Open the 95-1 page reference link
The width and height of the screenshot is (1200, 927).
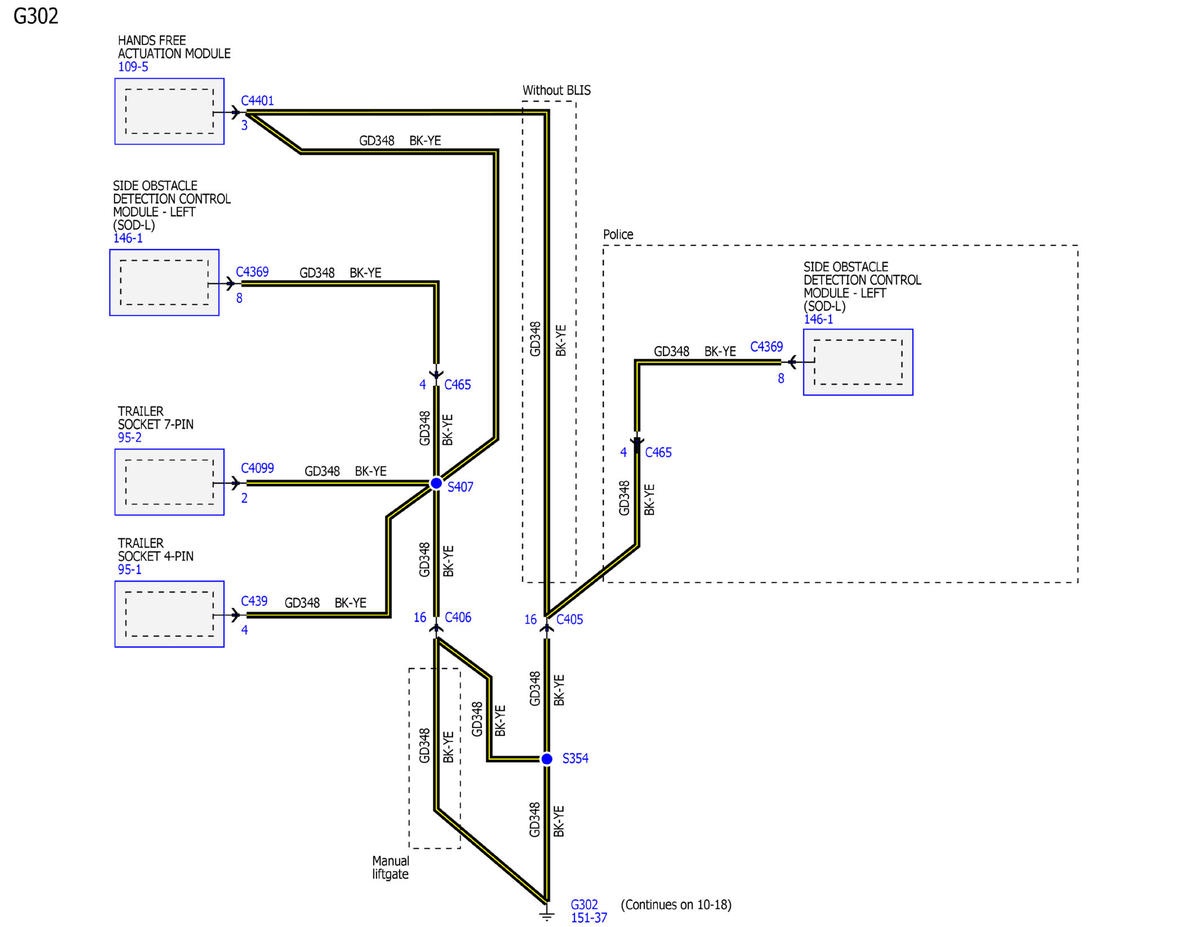[x=130, y=570]
